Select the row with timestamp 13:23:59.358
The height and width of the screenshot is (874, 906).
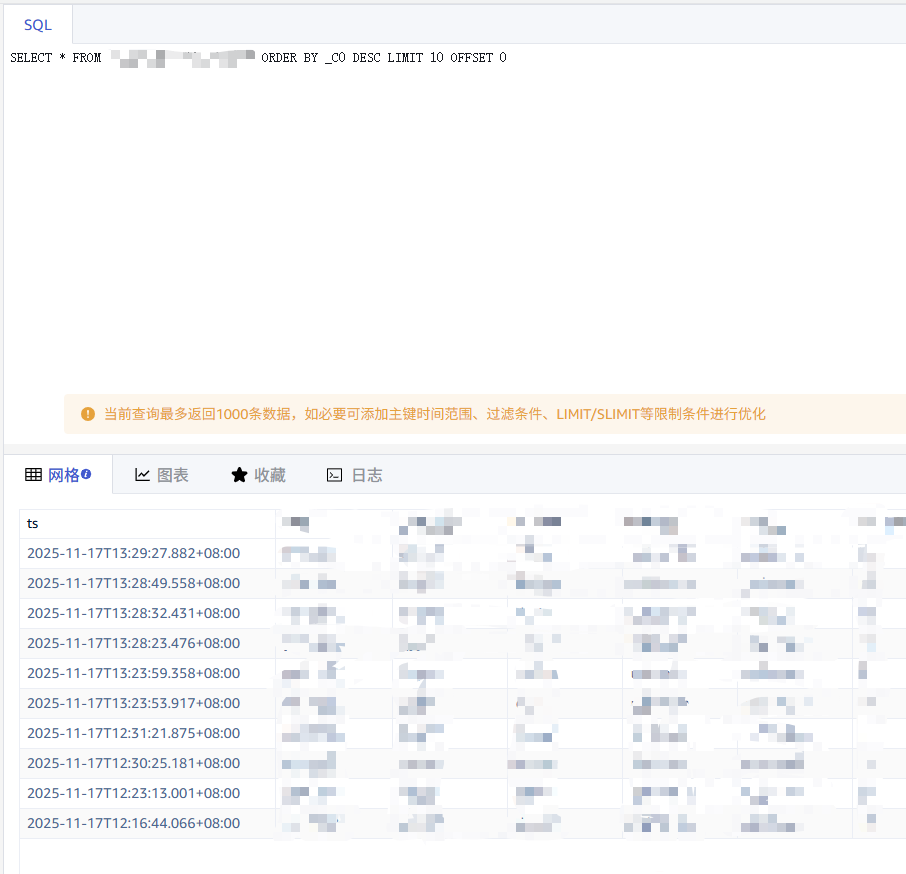pyautogui.click(x=133, y=674)
